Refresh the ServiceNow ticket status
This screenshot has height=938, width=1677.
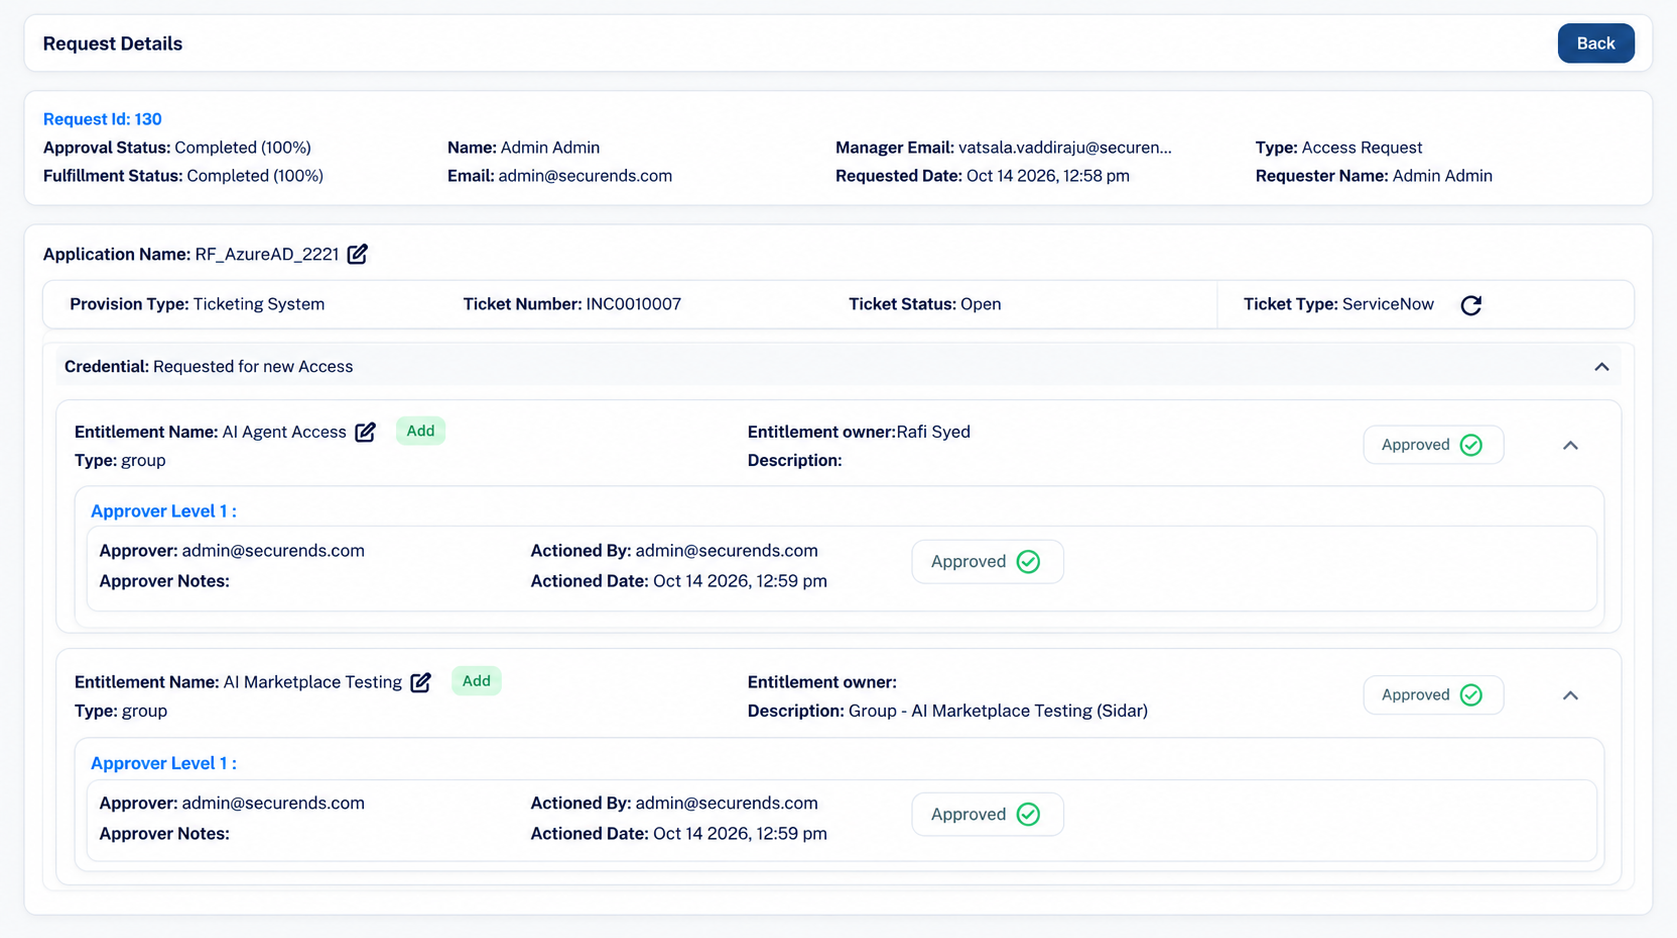1471,305
